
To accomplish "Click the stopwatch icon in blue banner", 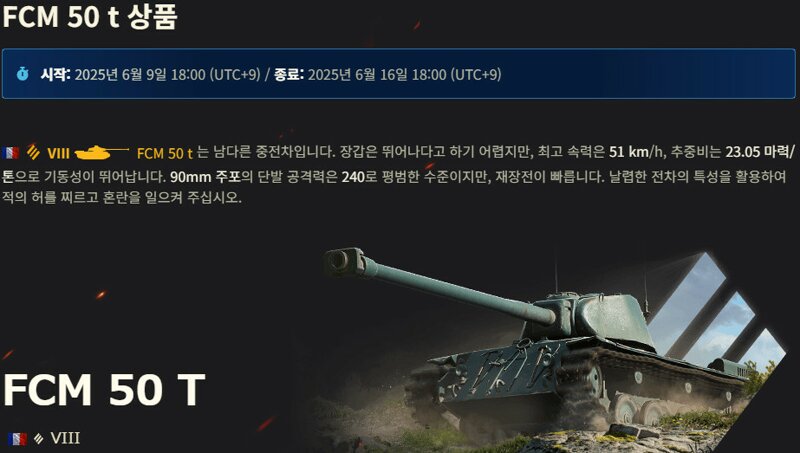I will coord(22,74).
